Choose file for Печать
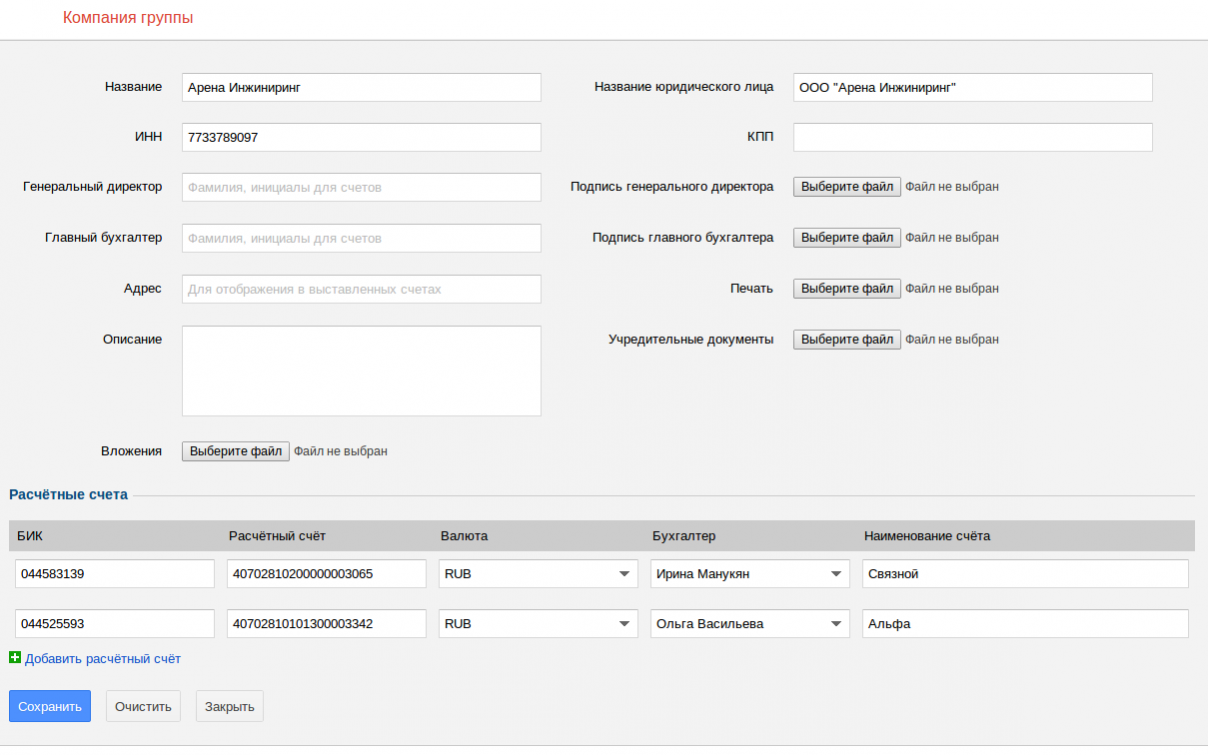 (x=846, y=289)
